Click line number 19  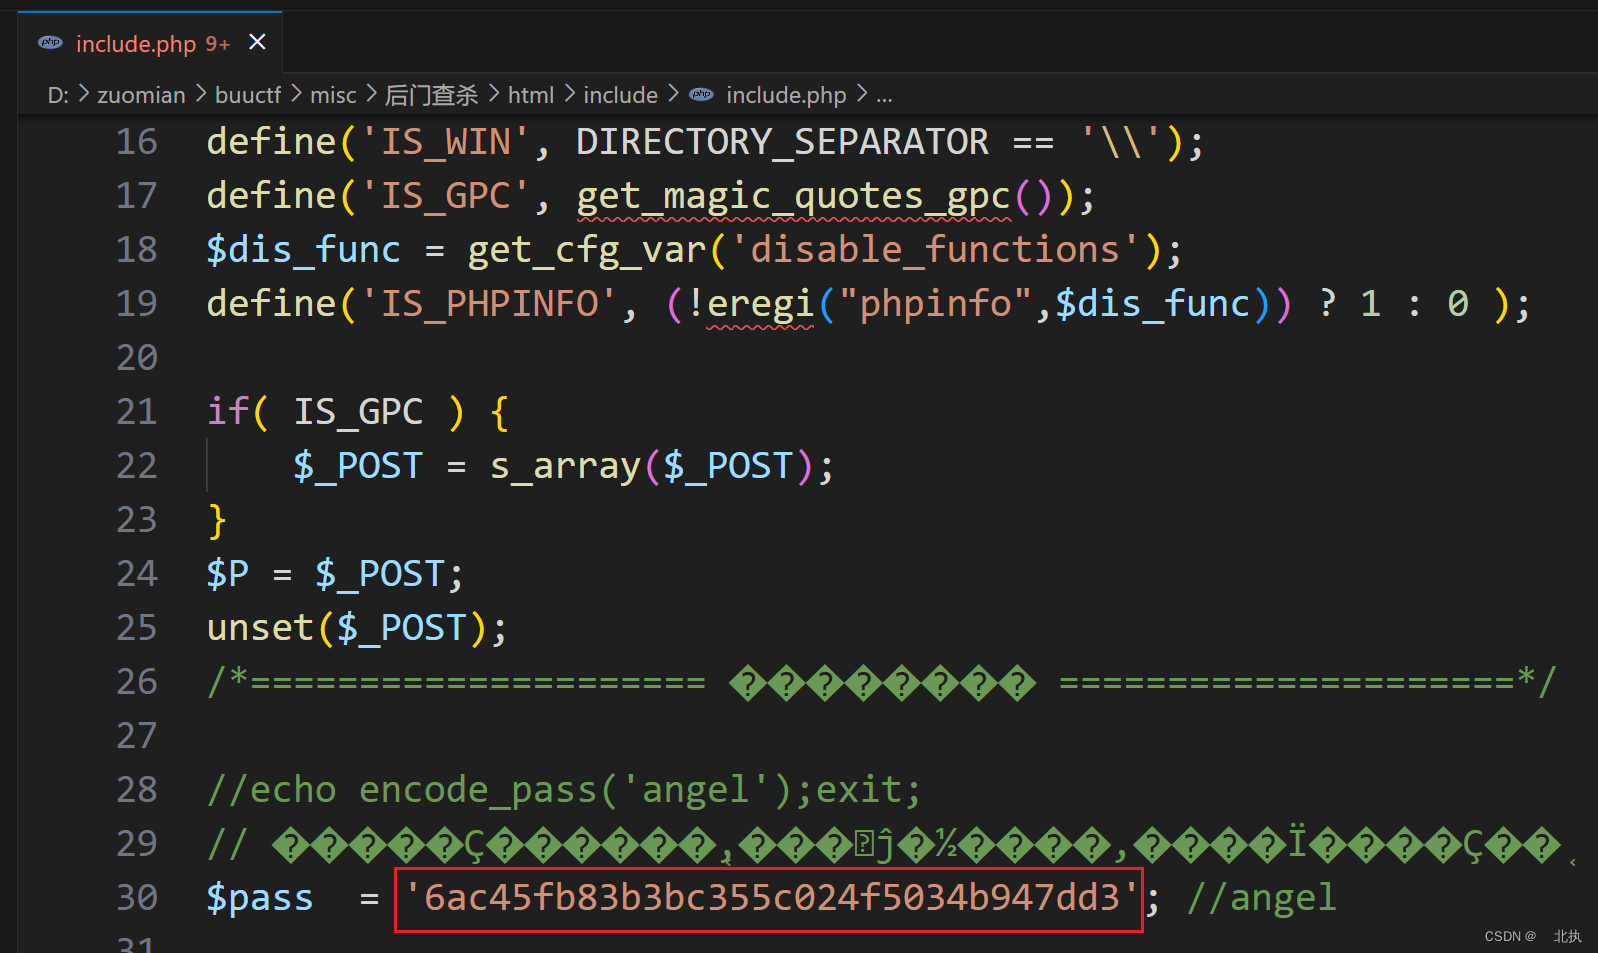[137, 304]
